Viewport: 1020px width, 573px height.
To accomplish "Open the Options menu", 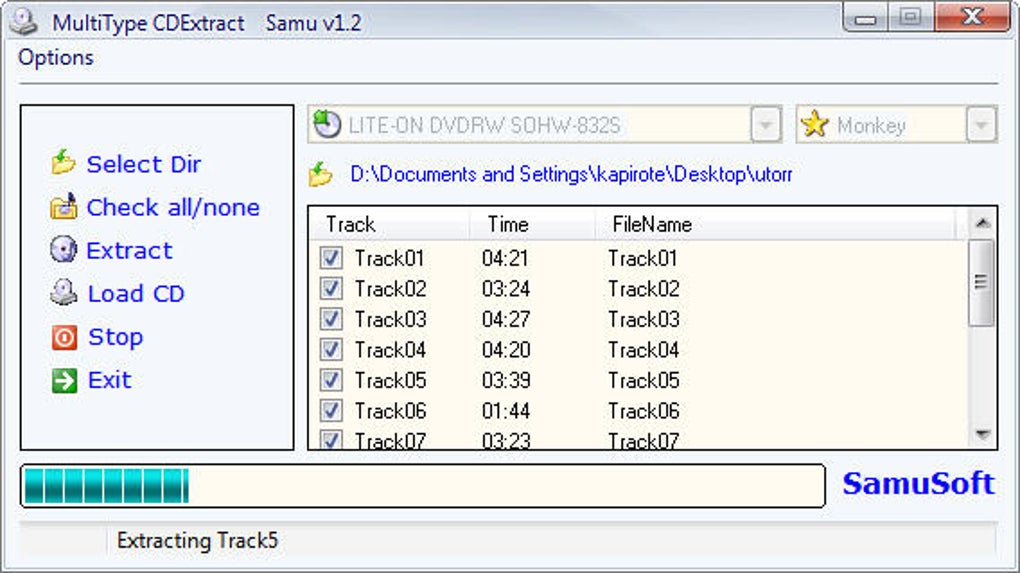I will pos(56,58).
